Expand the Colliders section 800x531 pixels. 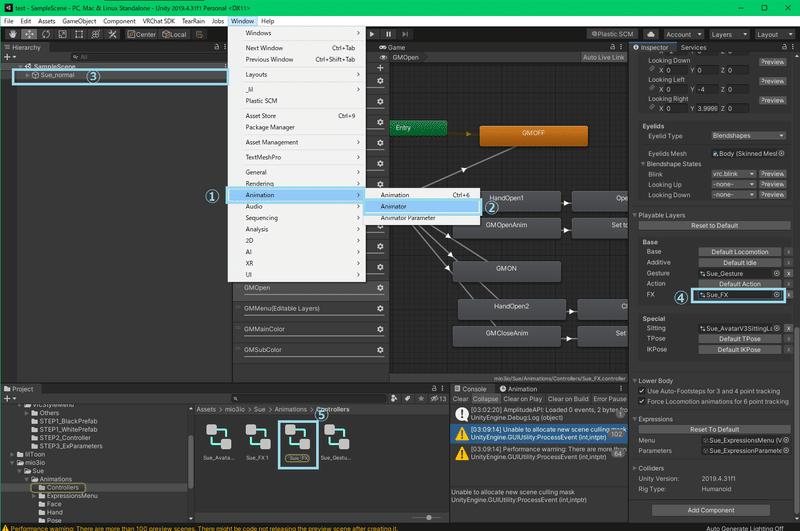pyautogui.click(x=635, y=468)
